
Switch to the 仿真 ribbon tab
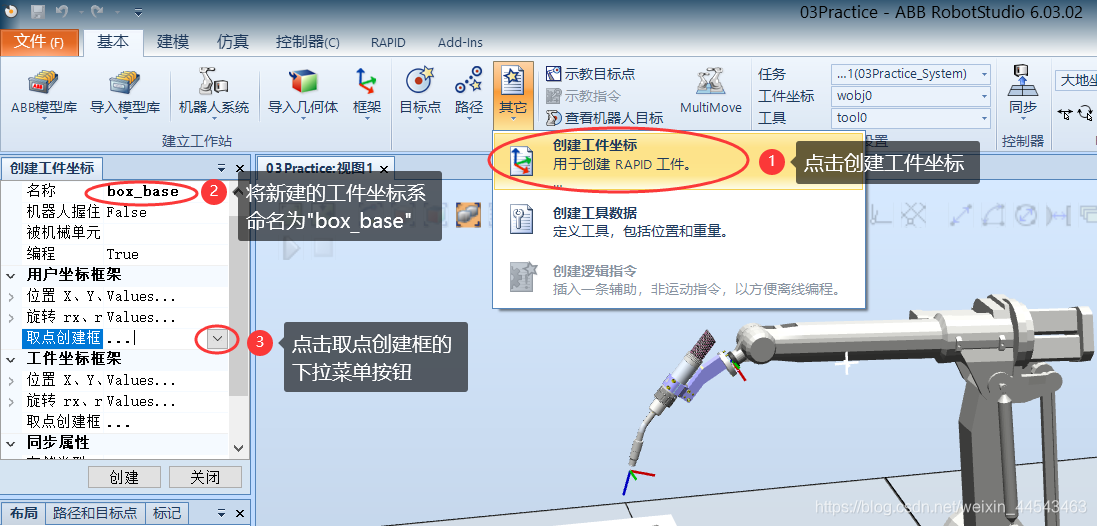(x=233, y=42)
